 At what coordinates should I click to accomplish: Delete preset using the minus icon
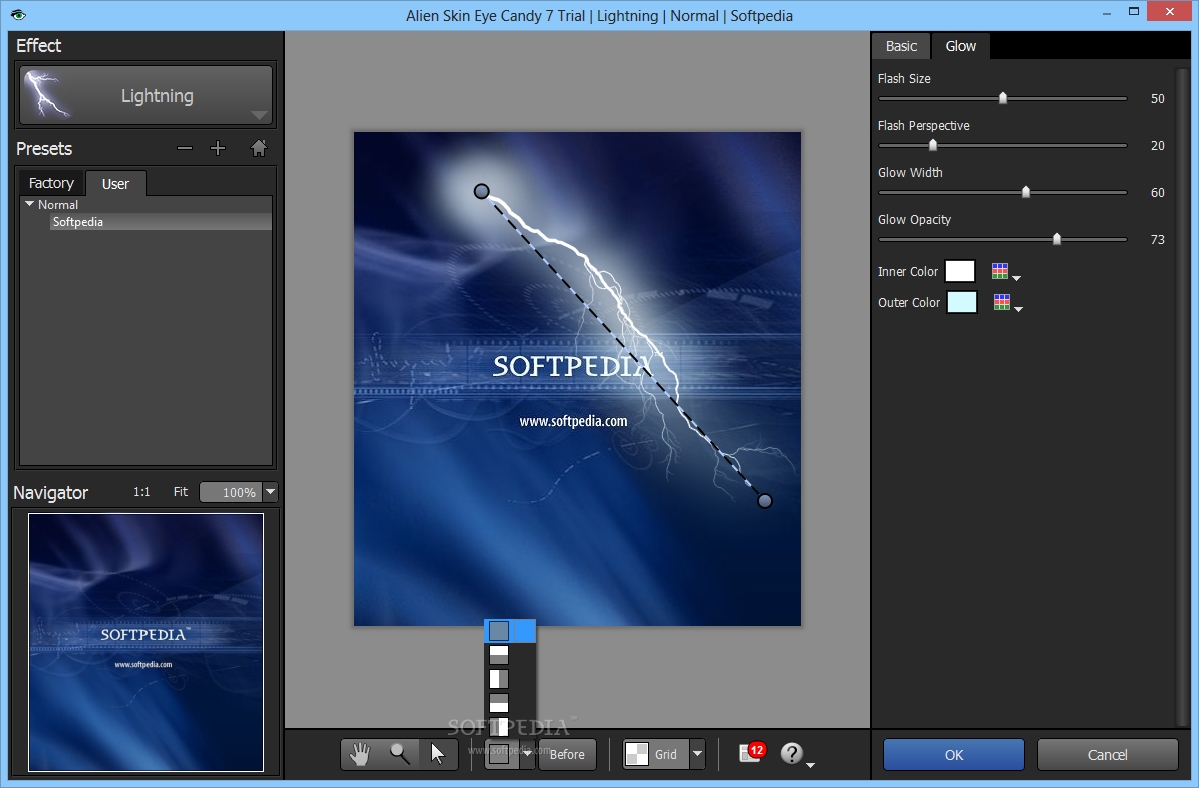click(185, 148)
